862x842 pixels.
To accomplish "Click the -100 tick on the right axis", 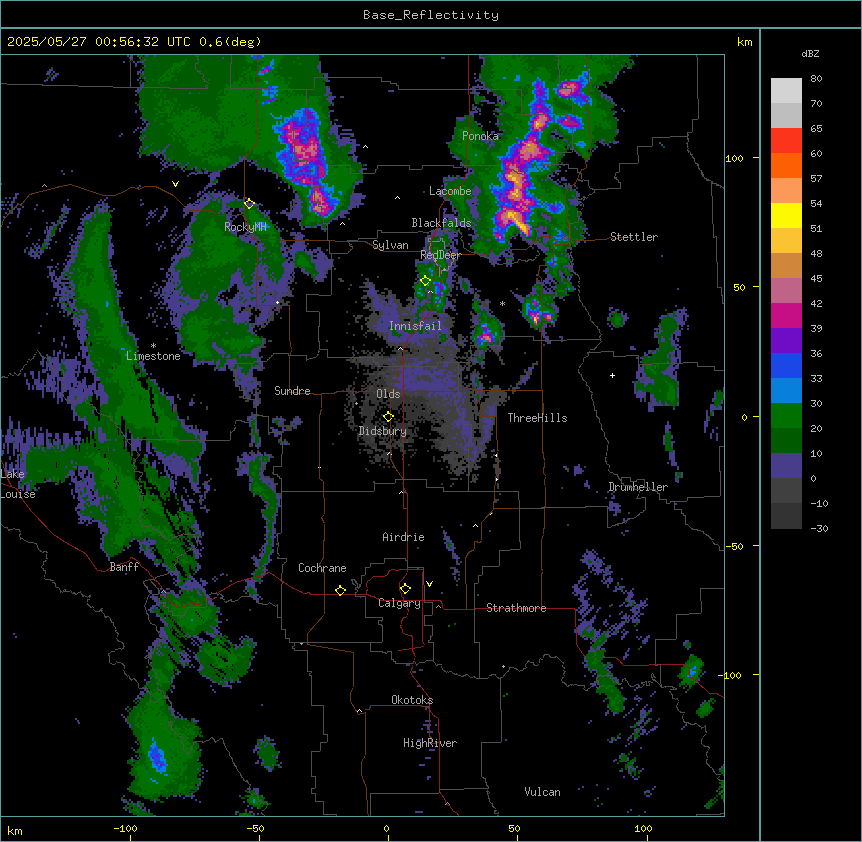I will pyautogui.click(x=731, y=675).
